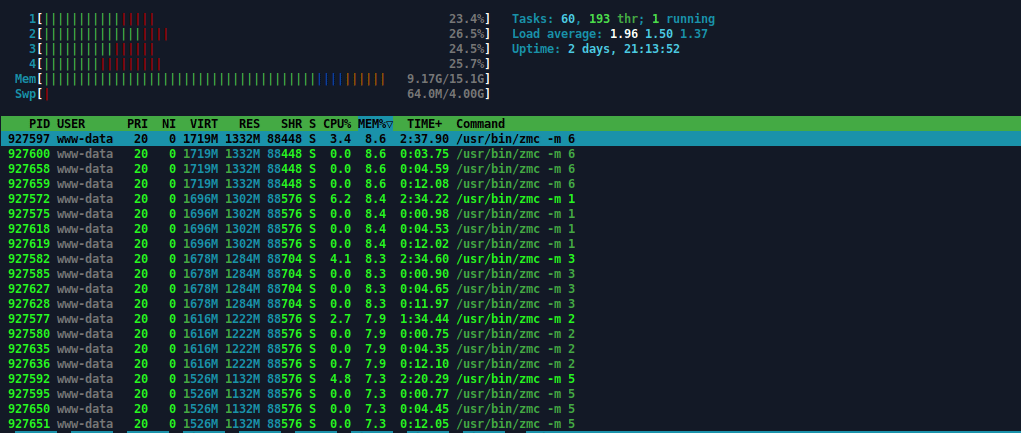This screenshot has width=1021, height=433.
Task: Select process row PID 927572
Action: point(510,199)
